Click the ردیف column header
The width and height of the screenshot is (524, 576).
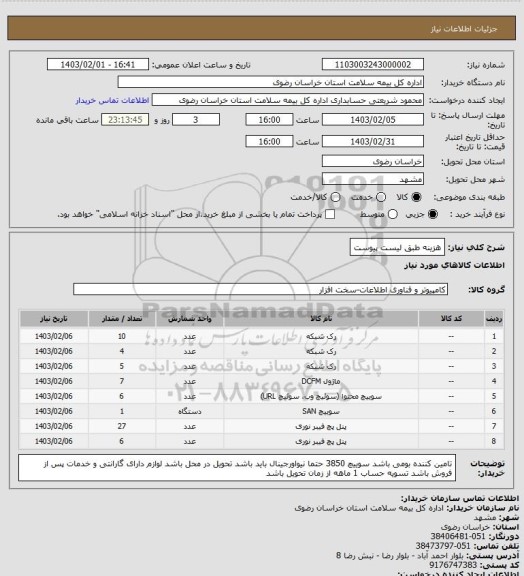(x=494, y=319)
